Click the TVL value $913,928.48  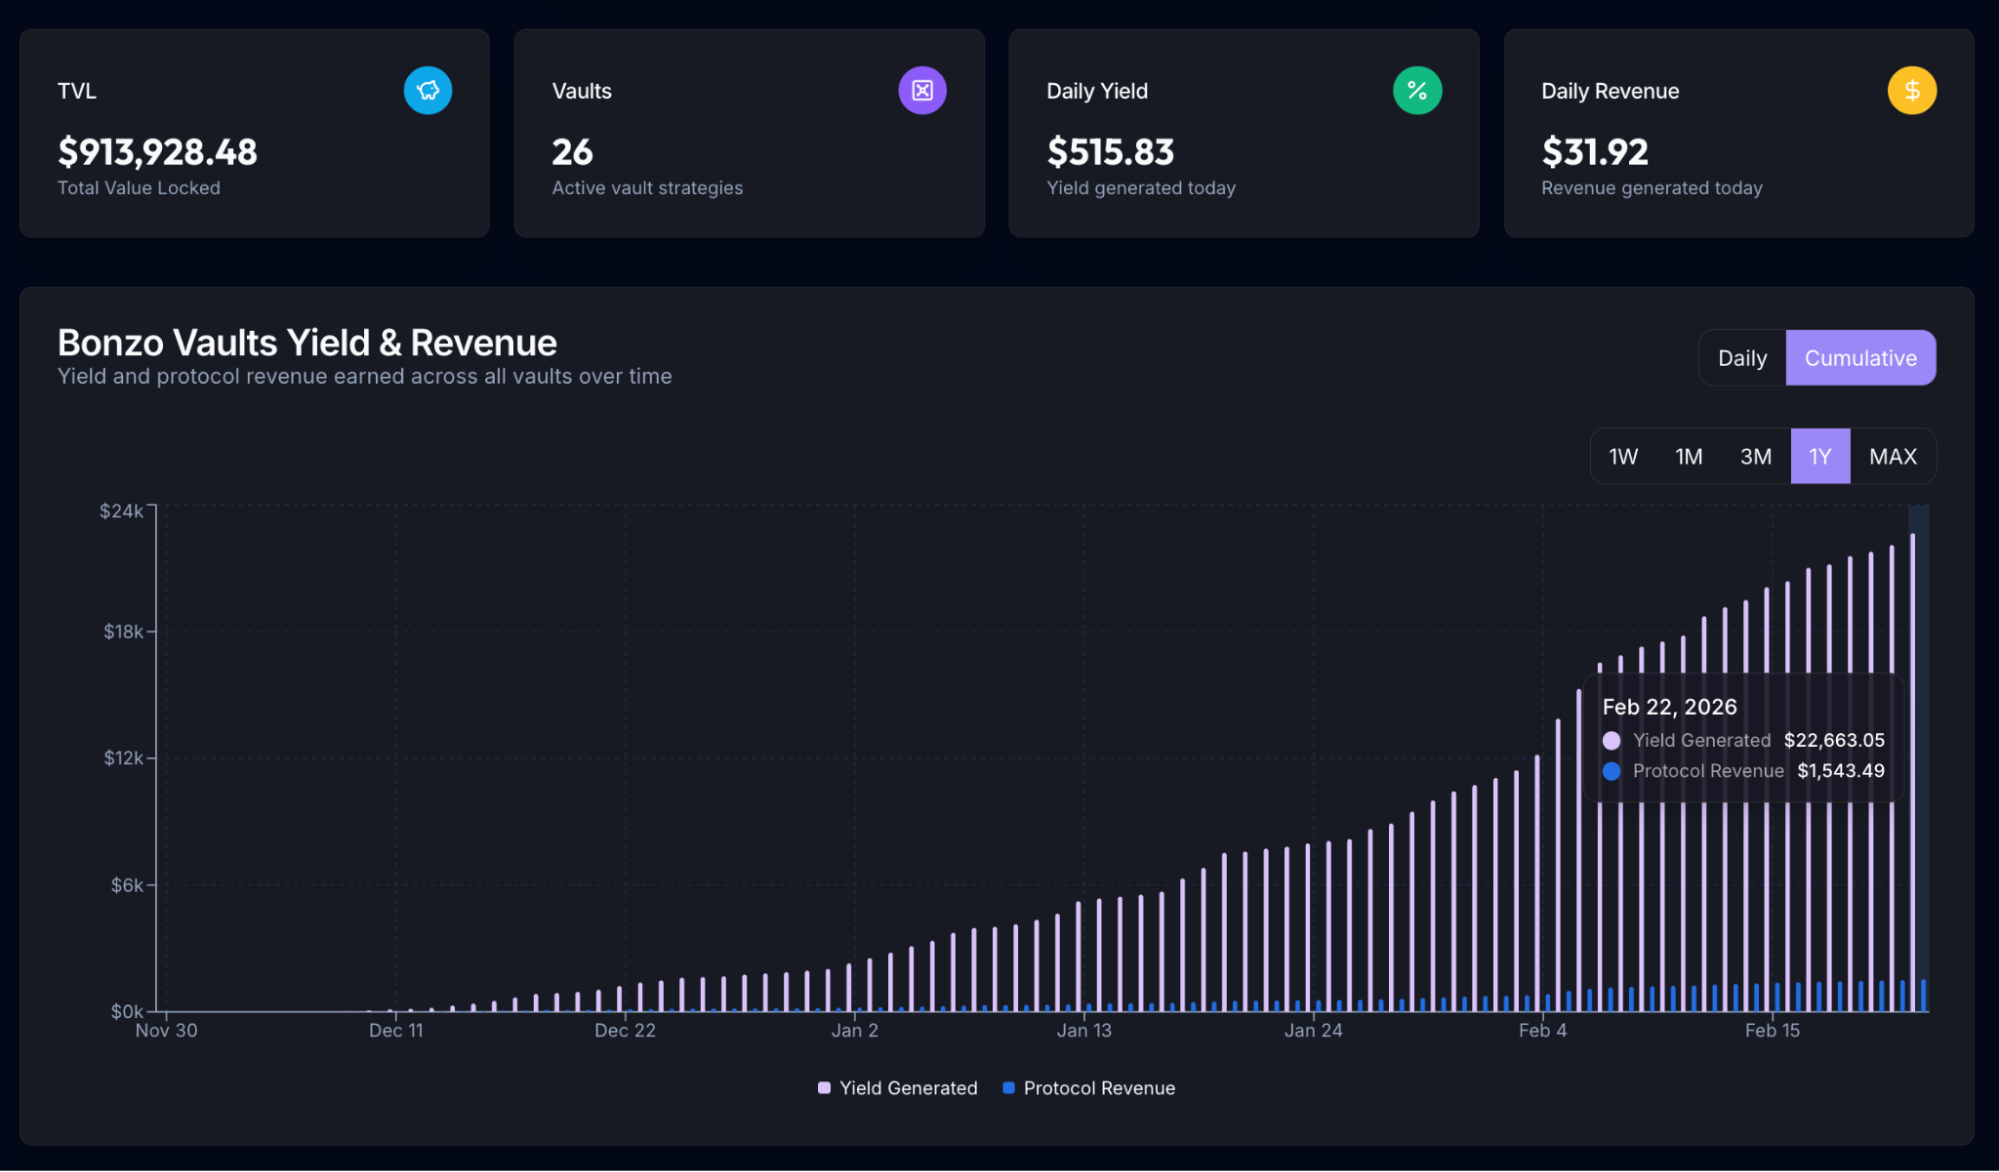point(158,152)
